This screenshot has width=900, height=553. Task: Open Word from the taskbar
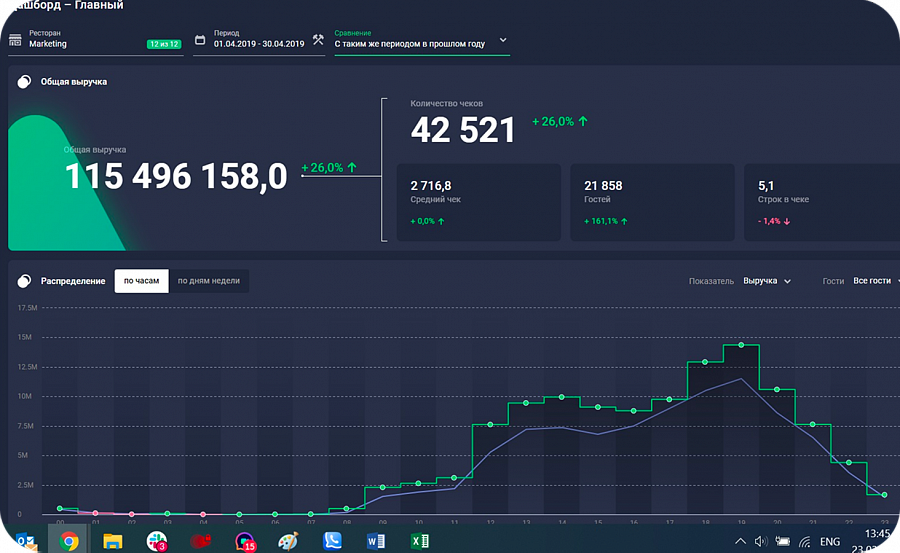[376, 541]
